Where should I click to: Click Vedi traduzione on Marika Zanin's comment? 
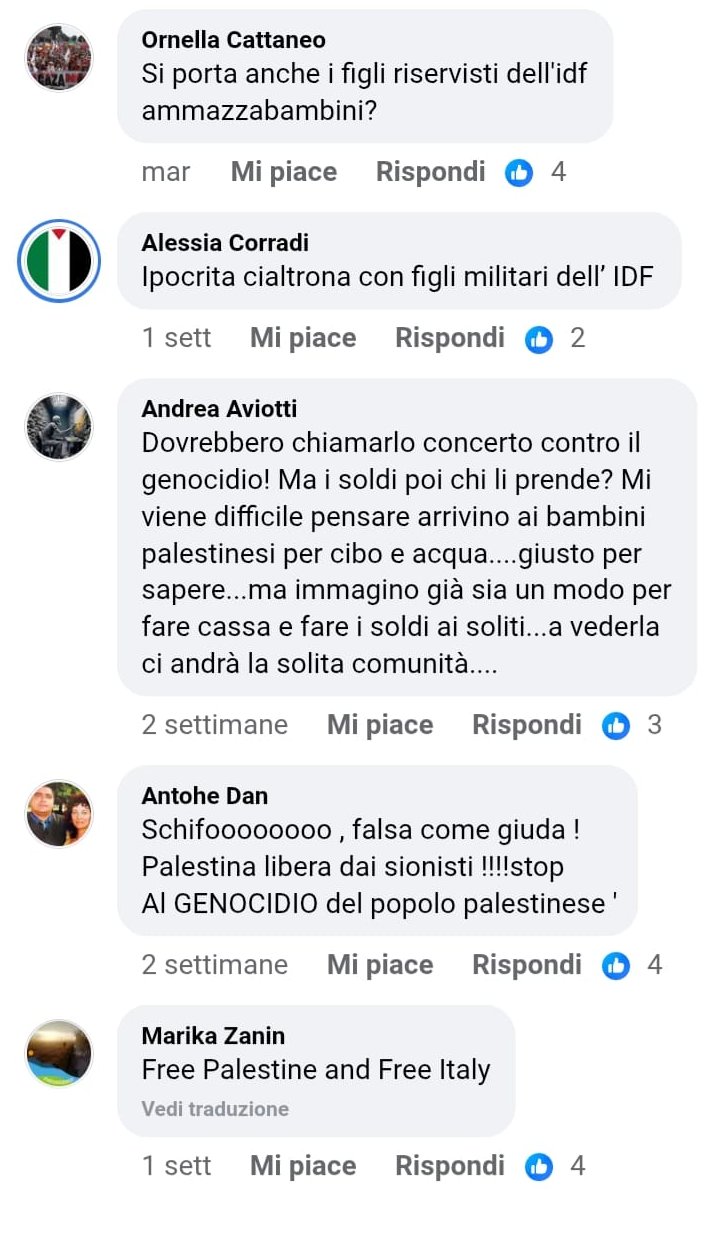click(215, 1109)
